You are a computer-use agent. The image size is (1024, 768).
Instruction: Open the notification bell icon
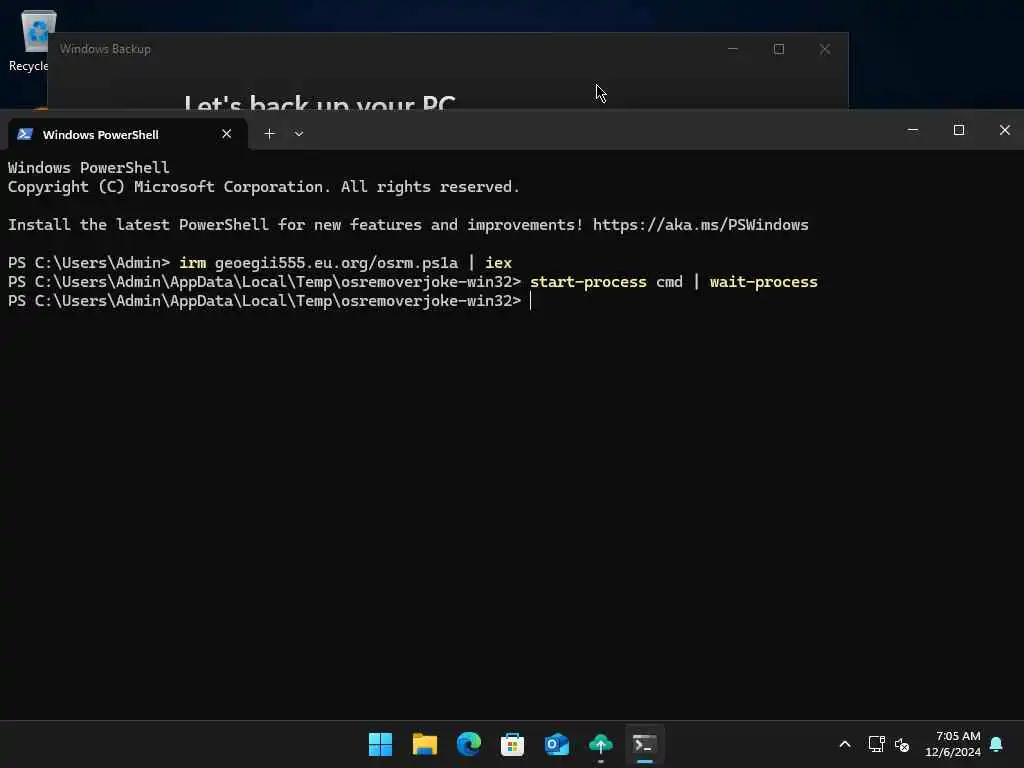(997, 744)
